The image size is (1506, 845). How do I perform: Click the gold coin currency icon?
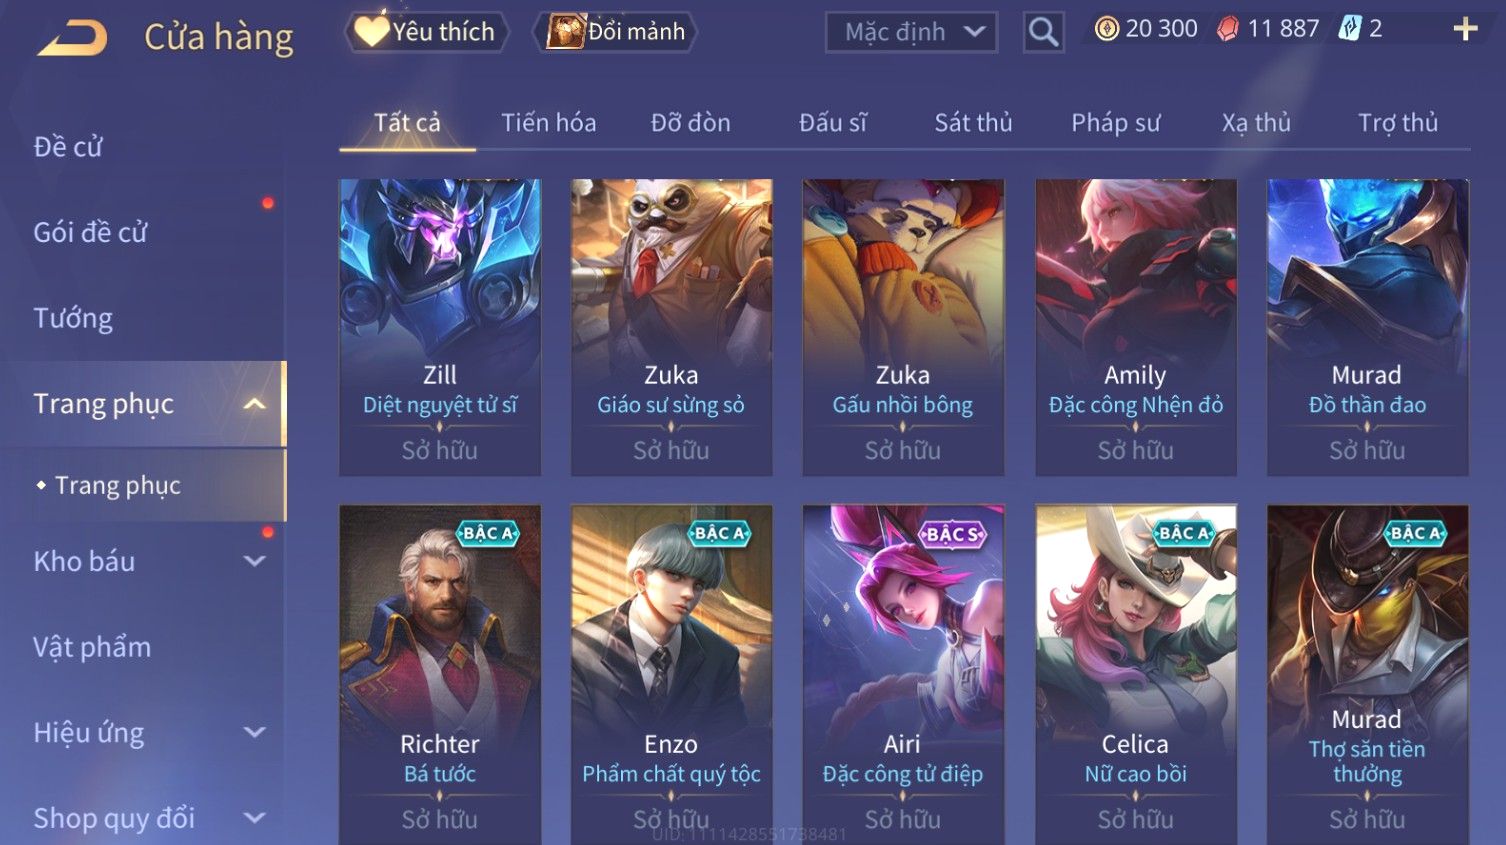point(1106,29)
